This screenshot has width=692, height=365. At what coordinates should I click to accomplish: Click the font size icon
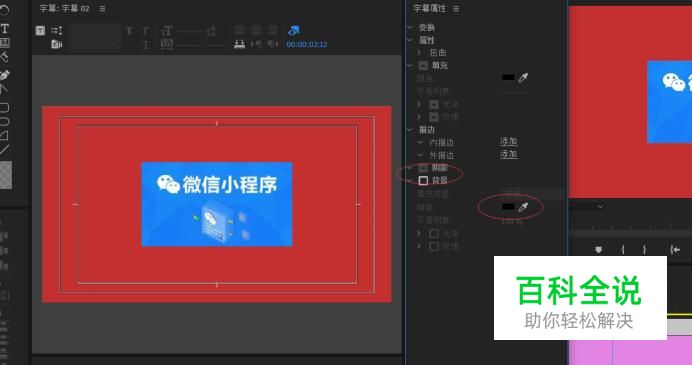coord(167,31)
